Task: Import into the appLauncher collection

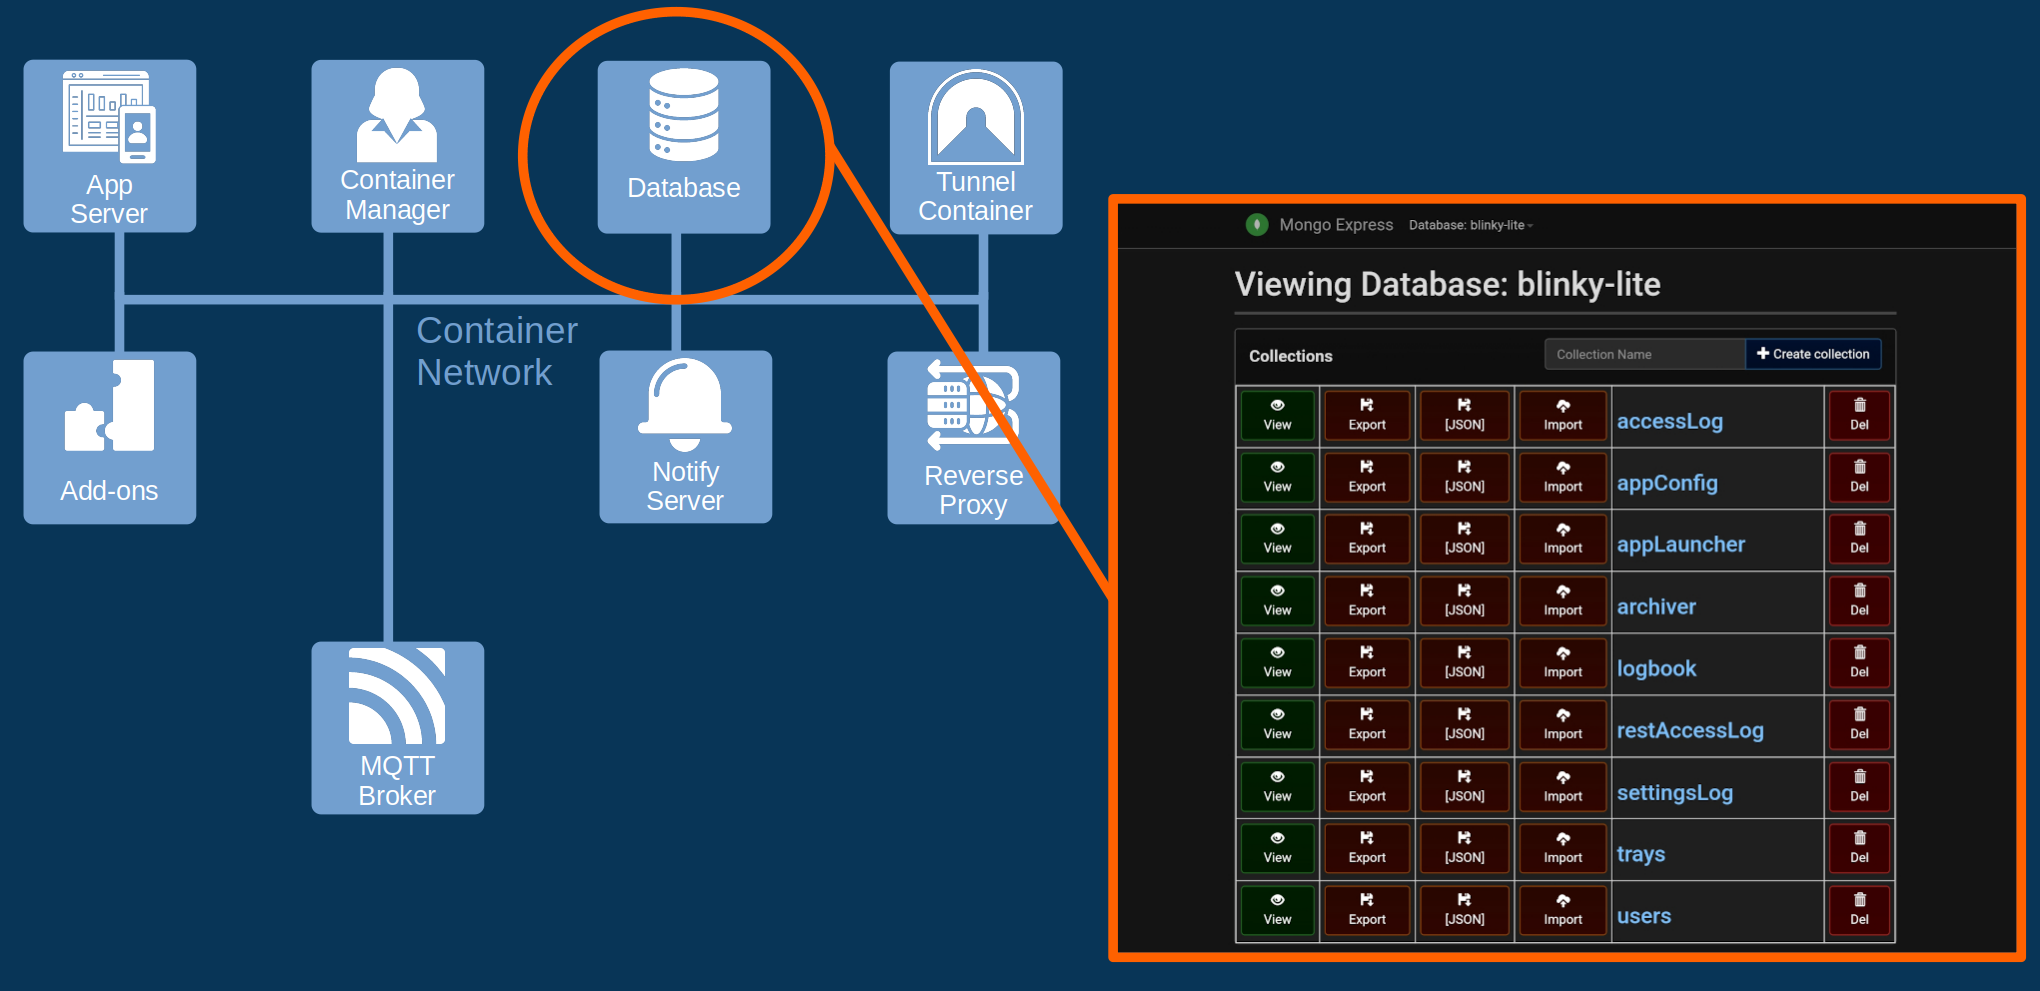Action: (x=1562, y=540)
